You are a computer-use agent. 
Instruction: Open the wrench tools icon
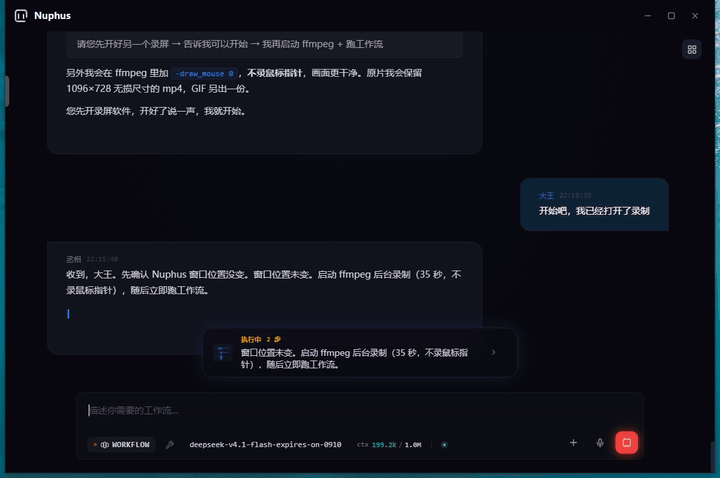tap(169, 444)
